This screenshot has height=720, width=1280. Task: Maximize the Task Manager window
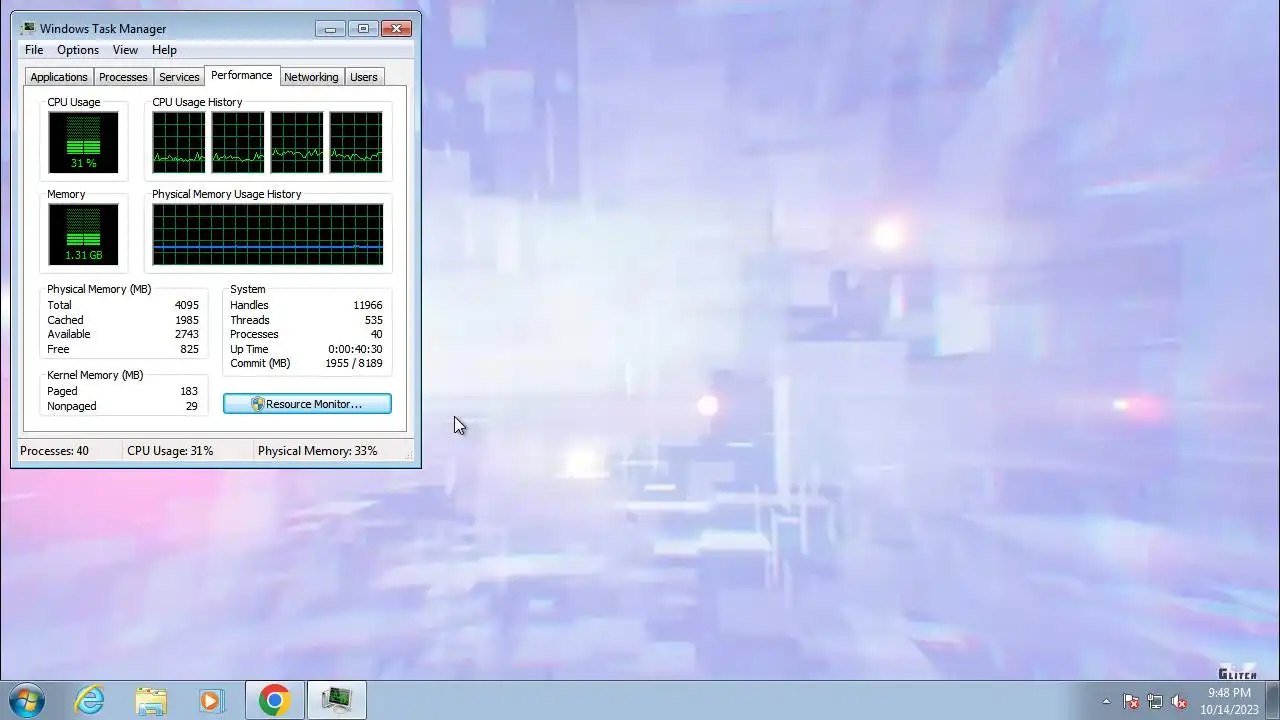pos(363,29)
